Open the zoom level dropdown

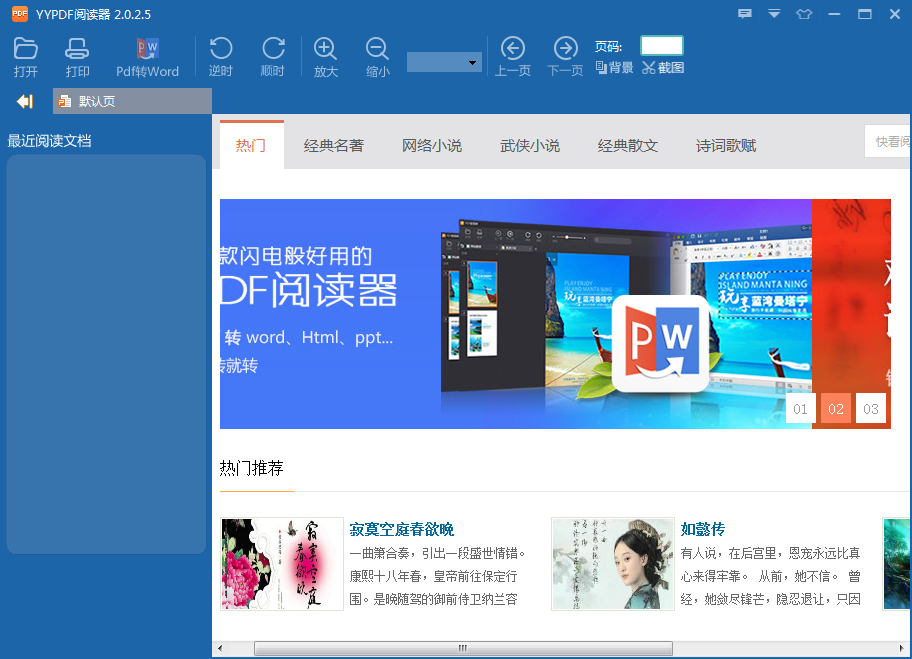click(x=444, y=62)
